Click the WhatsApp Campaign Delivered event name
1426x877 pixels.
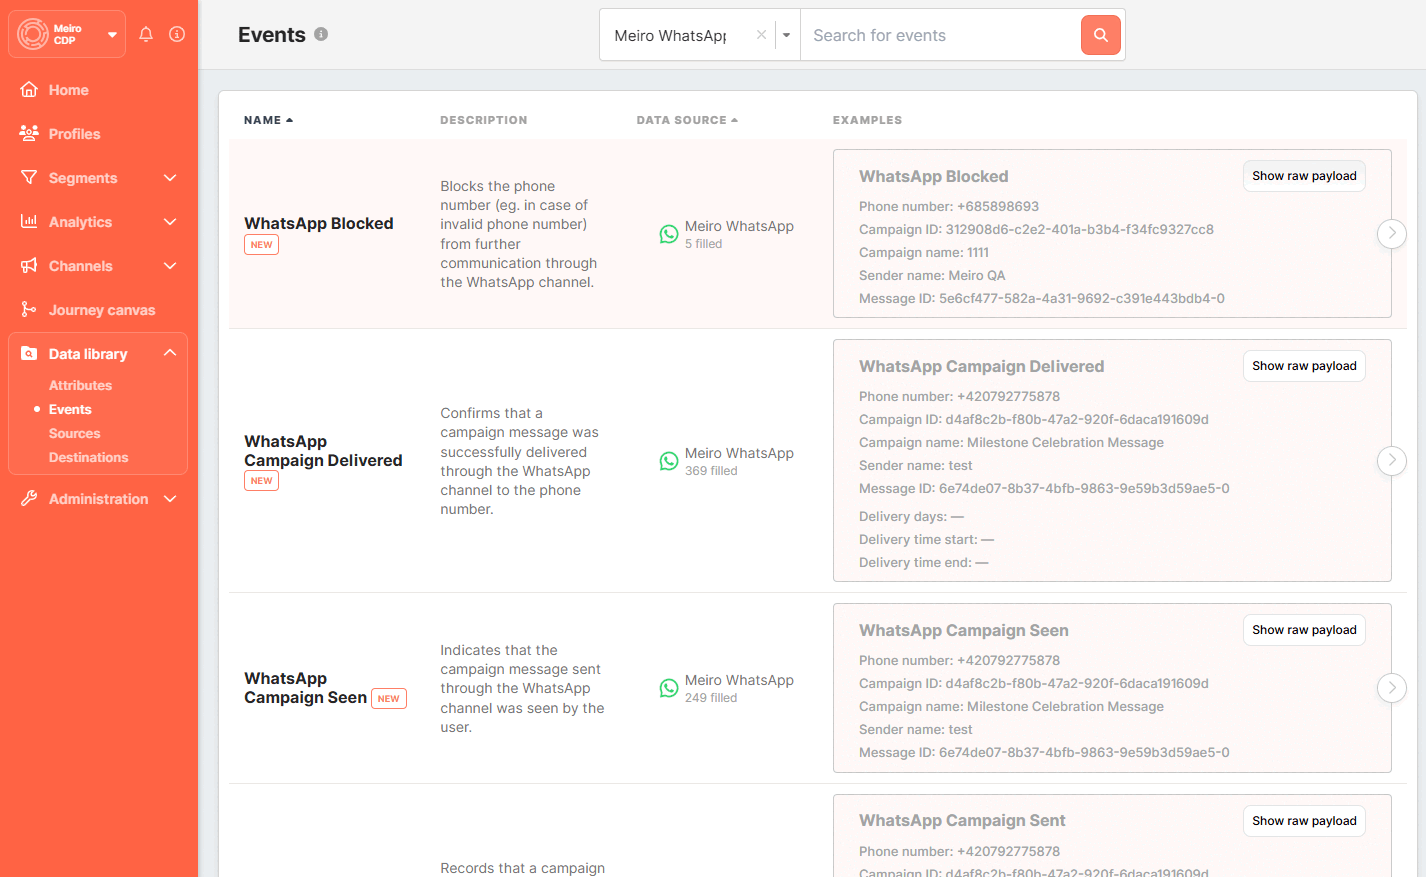pyautogui.click(x=323, y=451)
